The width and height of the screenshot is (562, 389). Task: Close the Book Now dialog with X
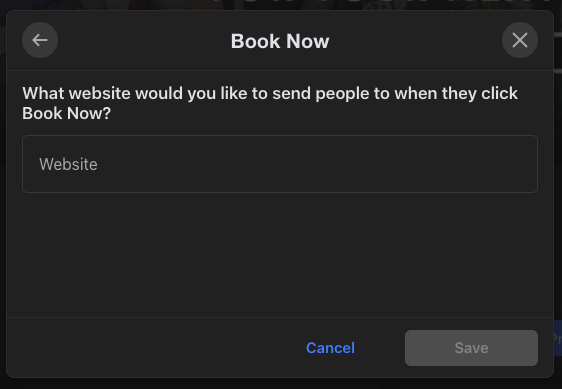(x=520, y=40)
